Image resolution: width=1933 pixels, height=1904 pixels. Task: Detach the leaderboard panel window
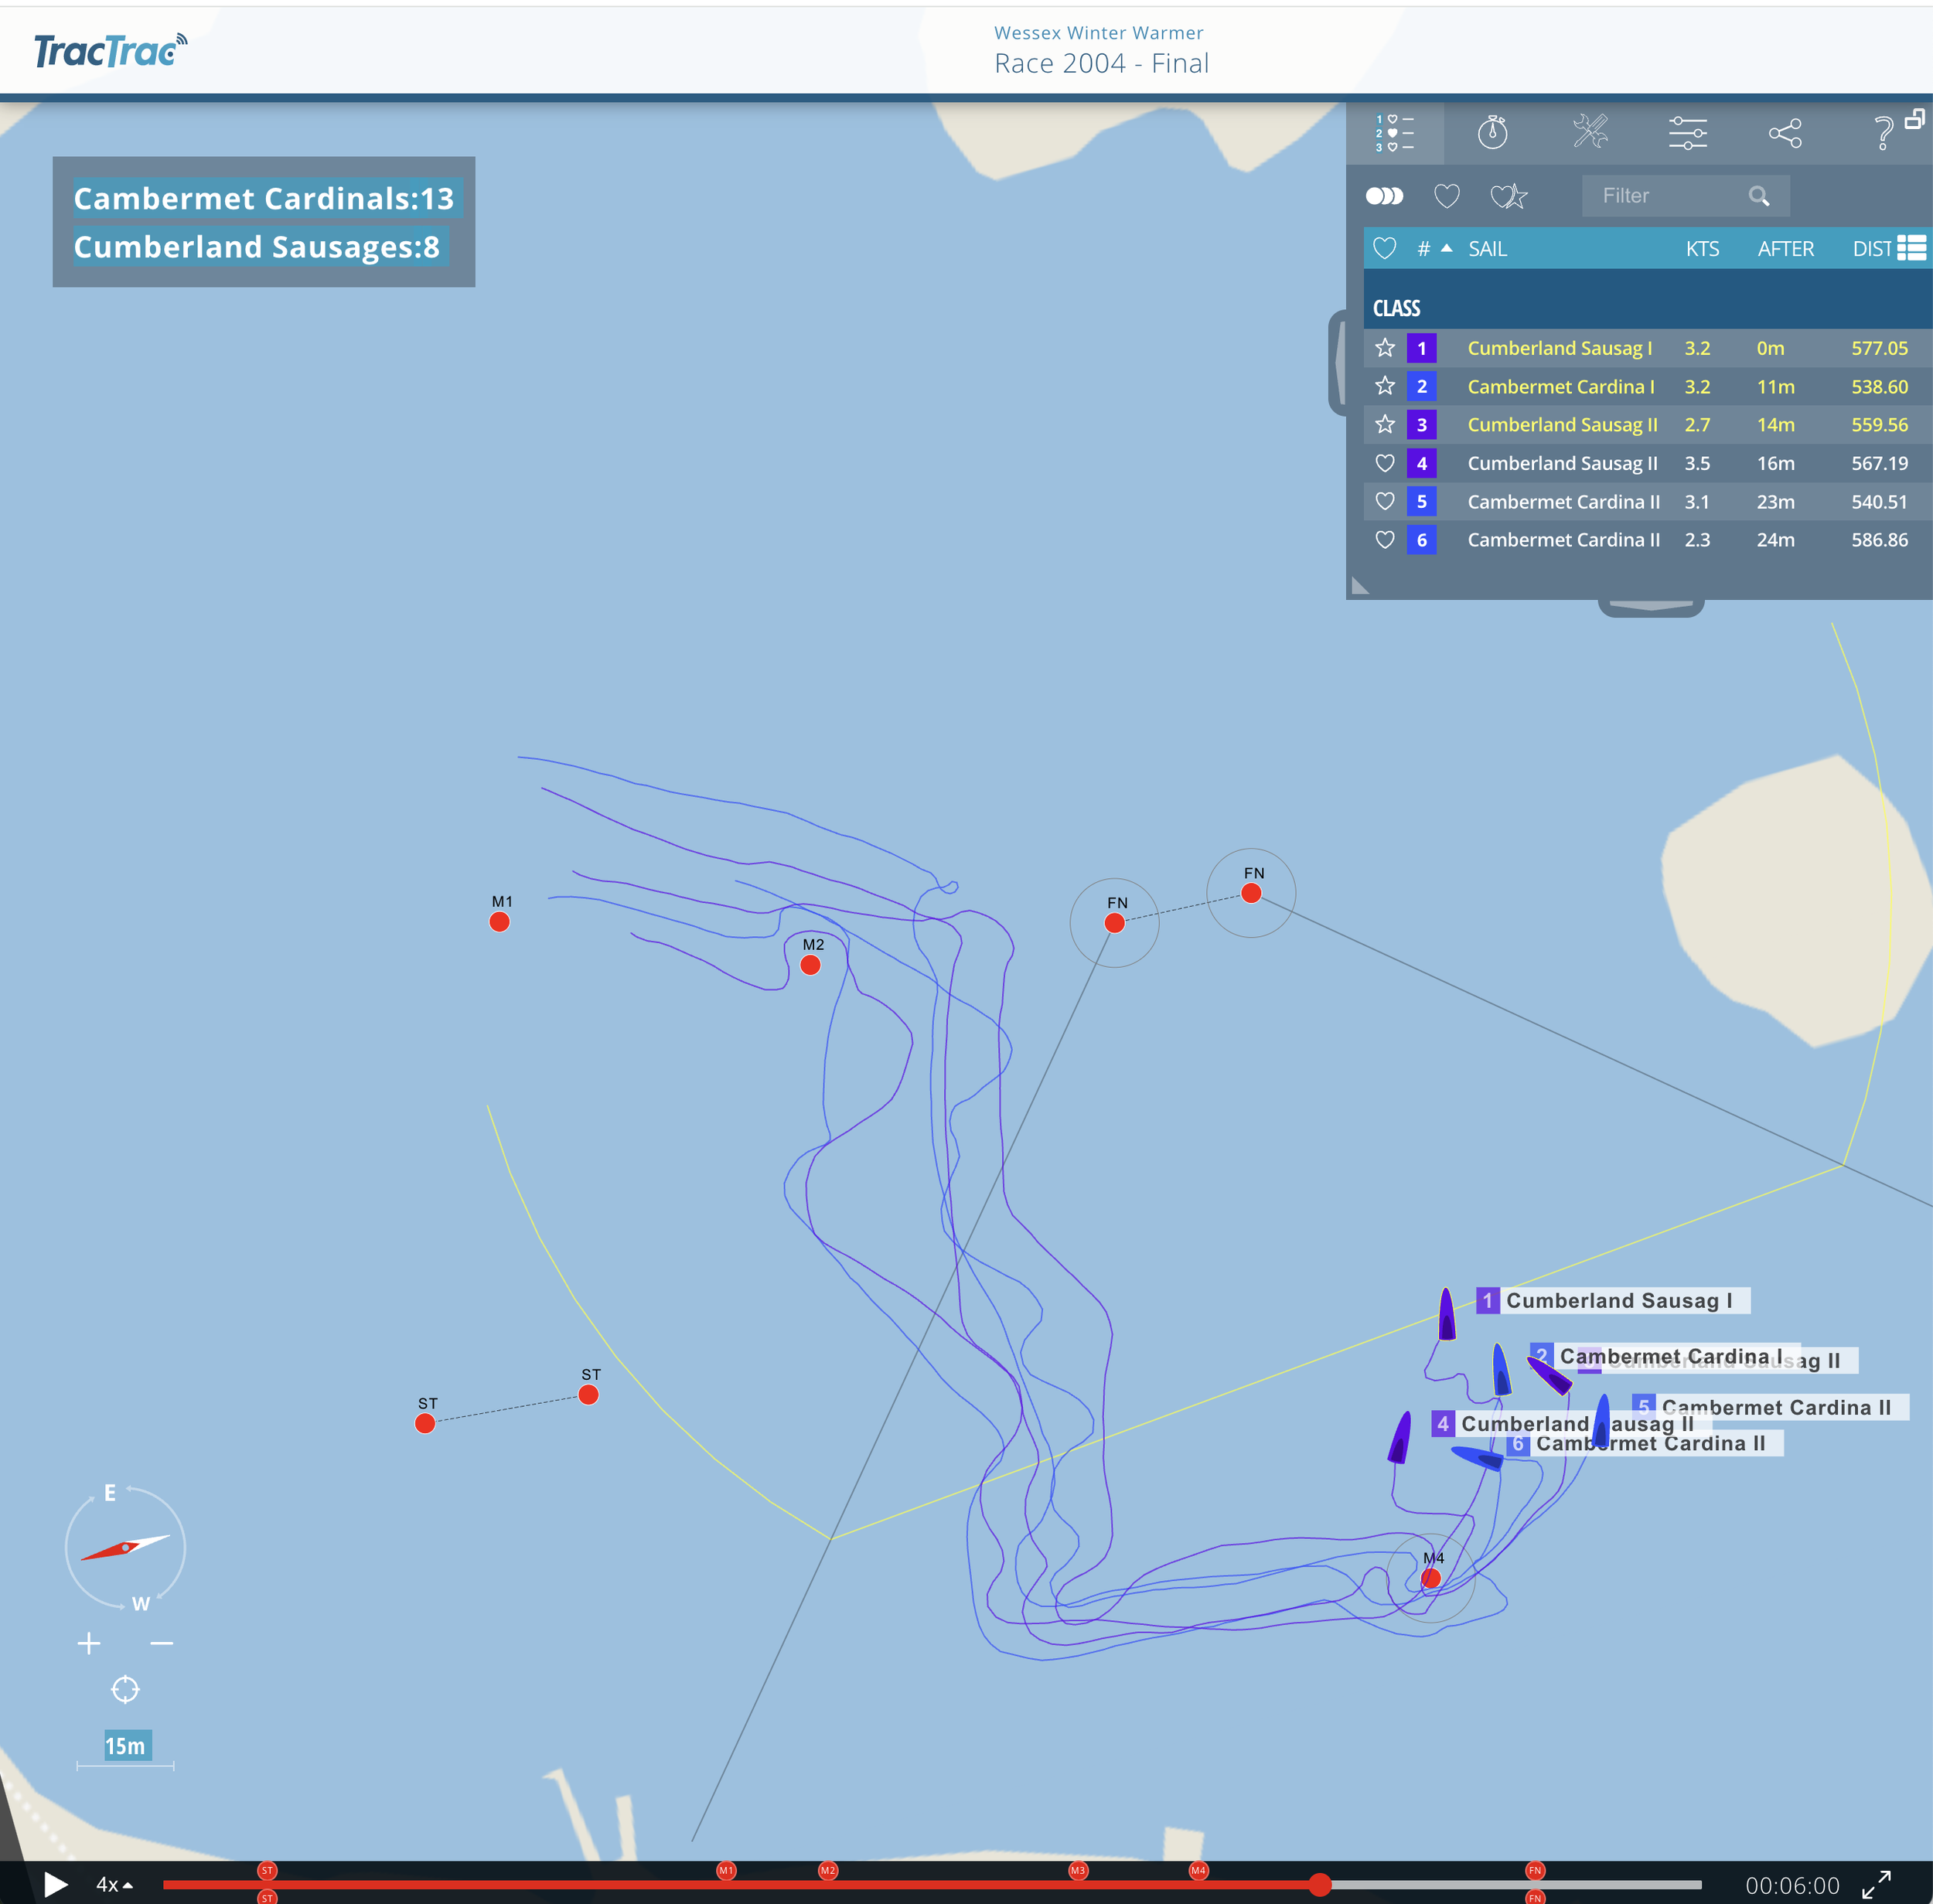(x=1914, y=119)
